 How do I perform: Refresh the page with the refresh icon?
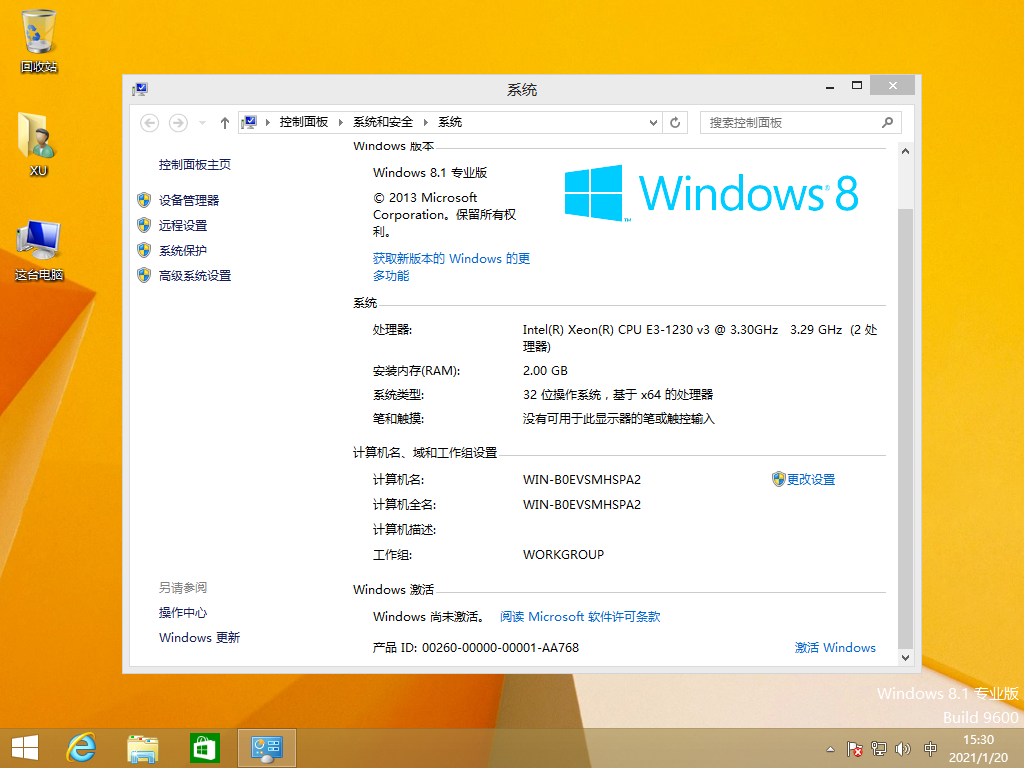click(x=675, y=122)
